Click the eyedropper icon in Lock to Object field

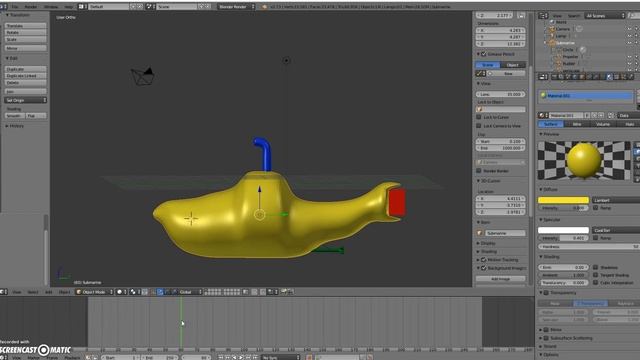pyautogui.click(x=480, y=109)
